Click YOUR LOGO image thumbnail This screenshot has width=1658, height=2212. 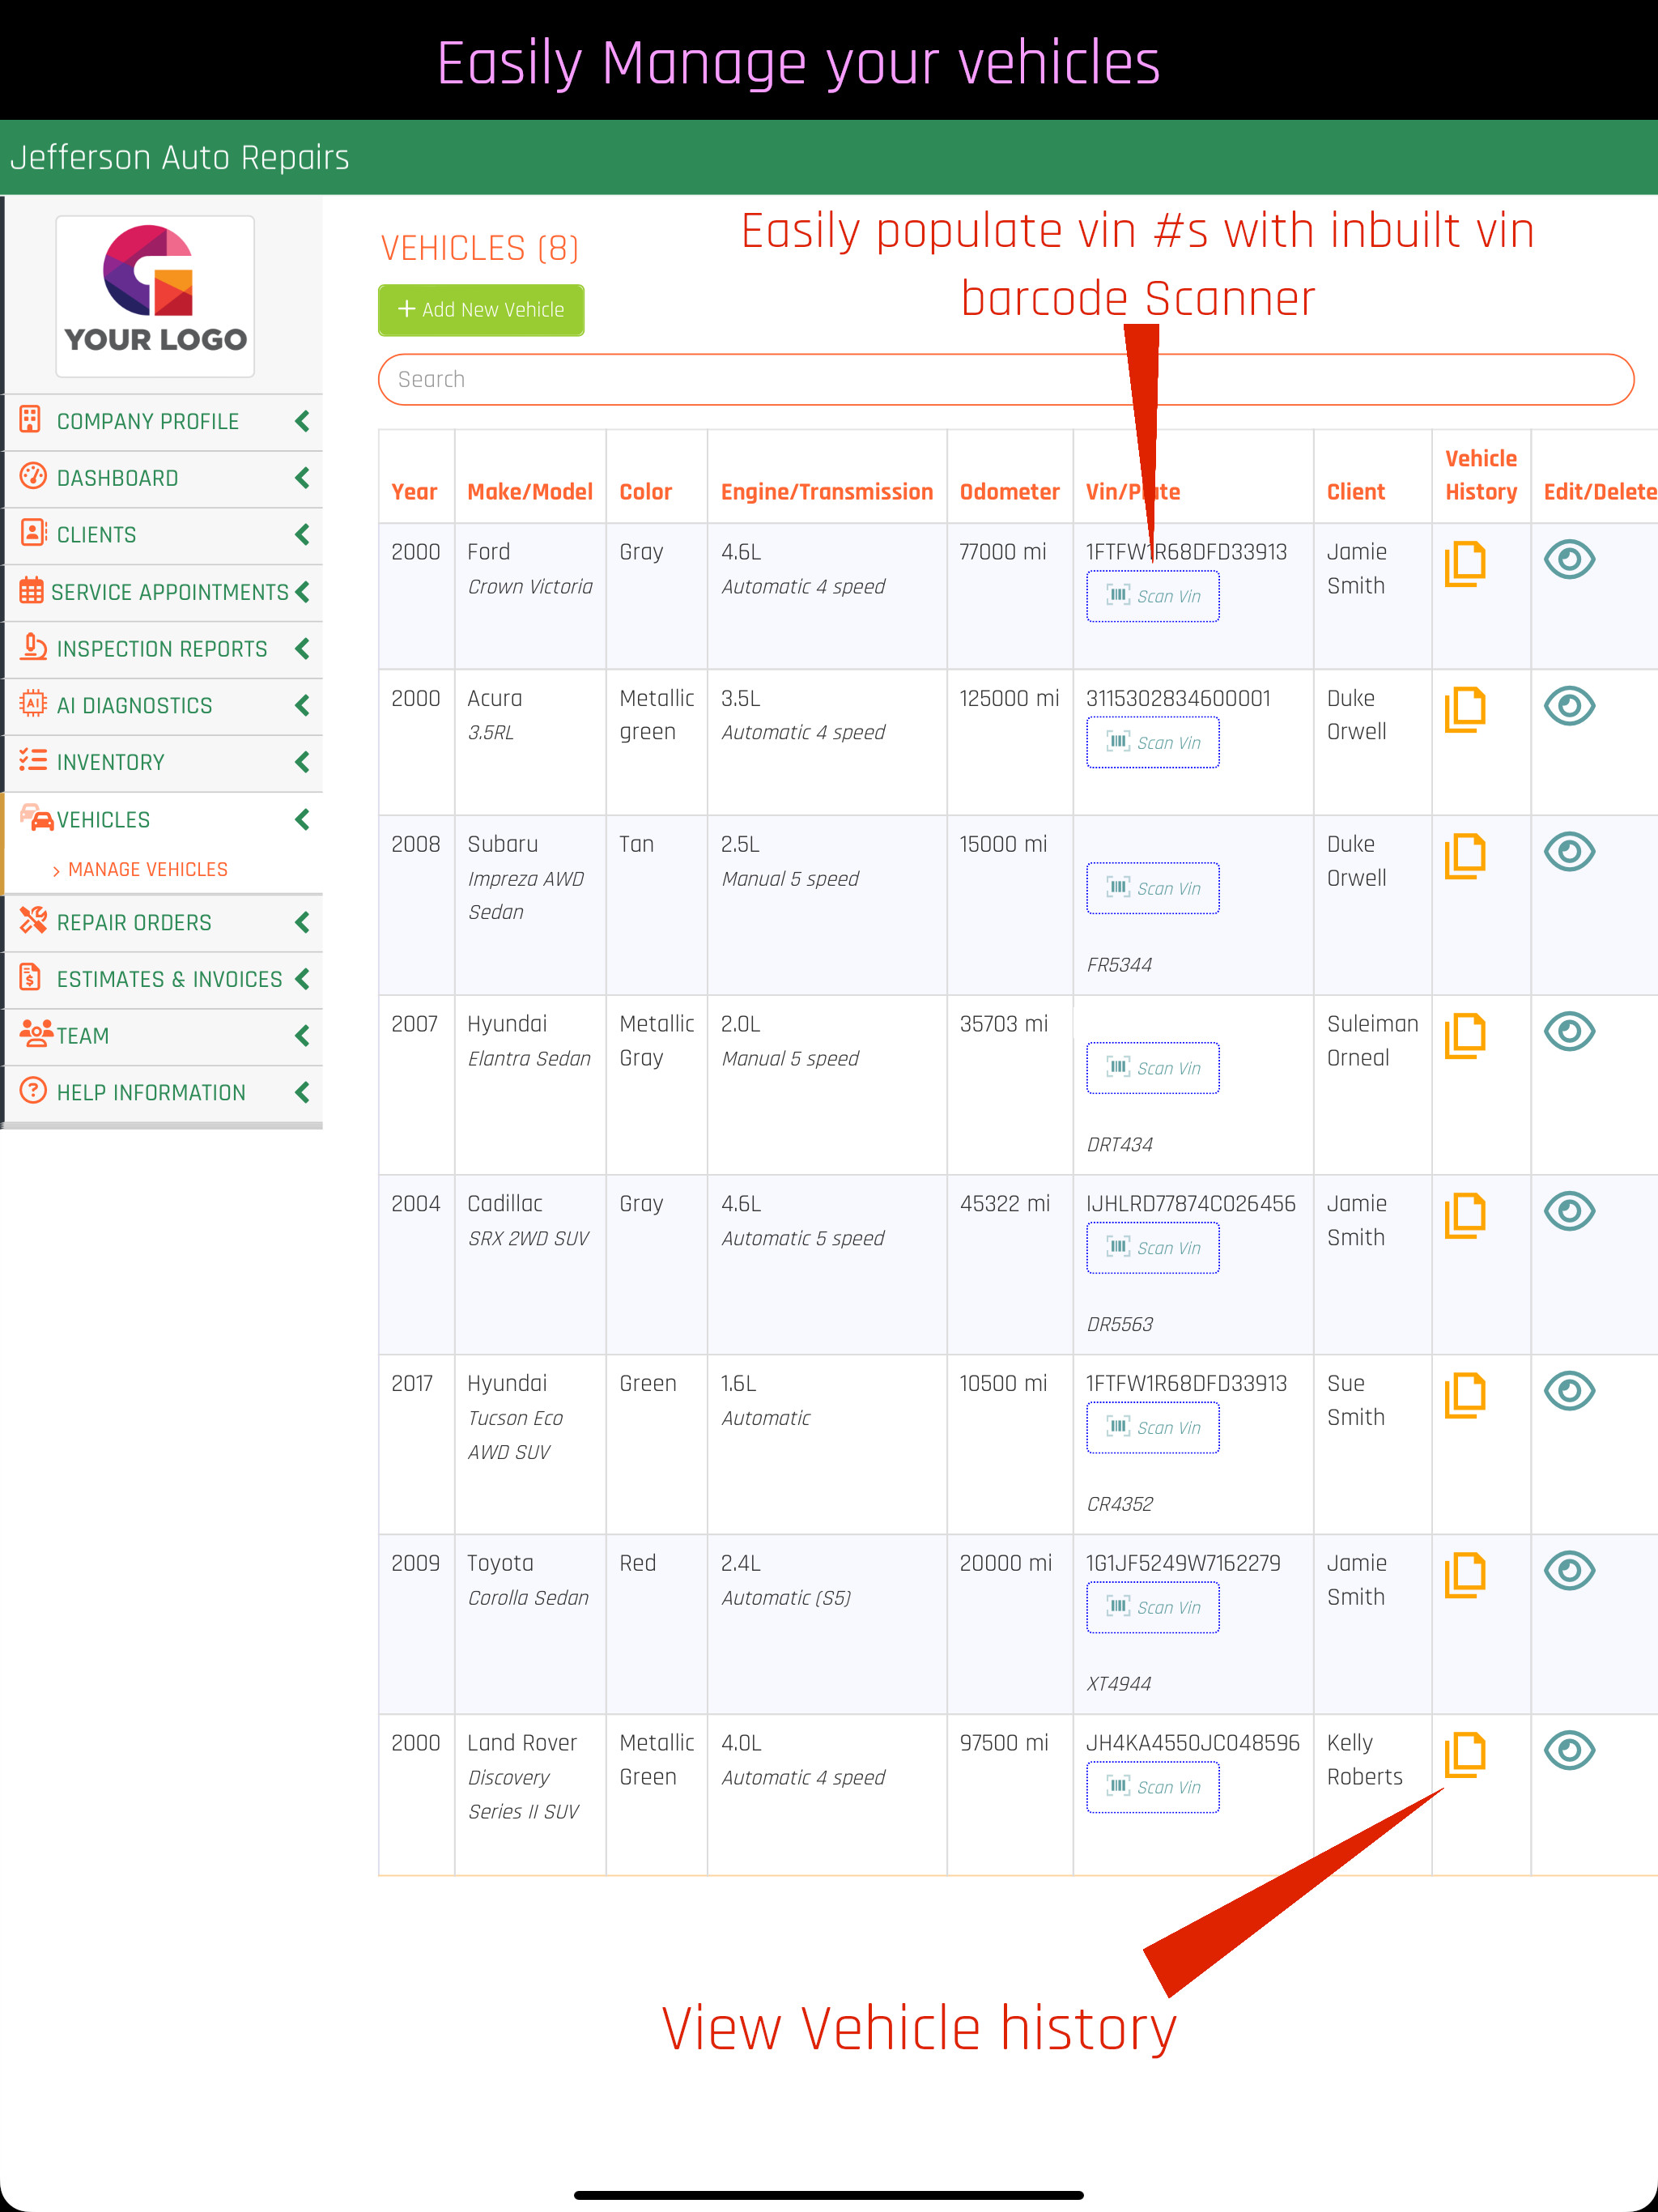(x=155, y=296)
